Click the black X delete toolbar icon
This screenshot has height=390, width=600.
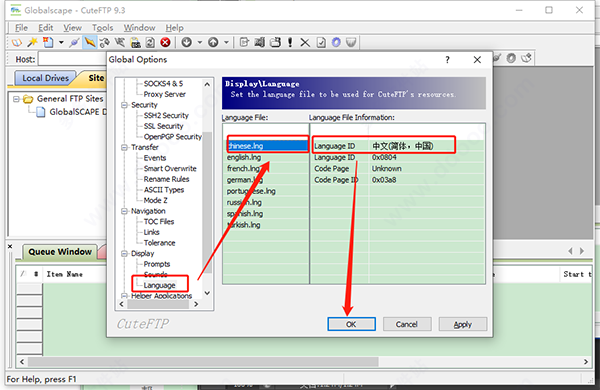coord(305,42)
